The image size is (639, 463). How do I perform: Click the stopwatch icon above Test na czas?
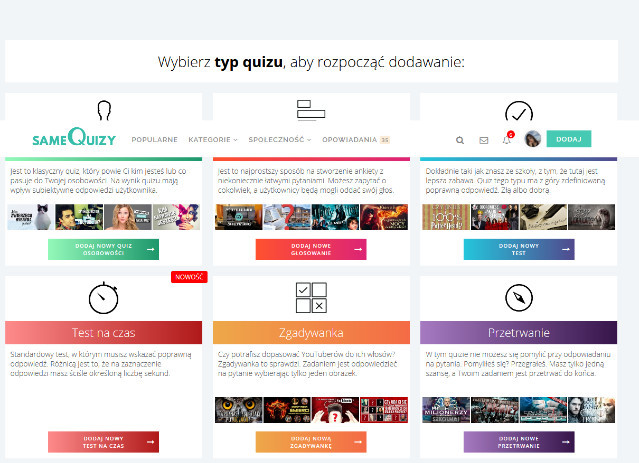click(x=103, y=298)
